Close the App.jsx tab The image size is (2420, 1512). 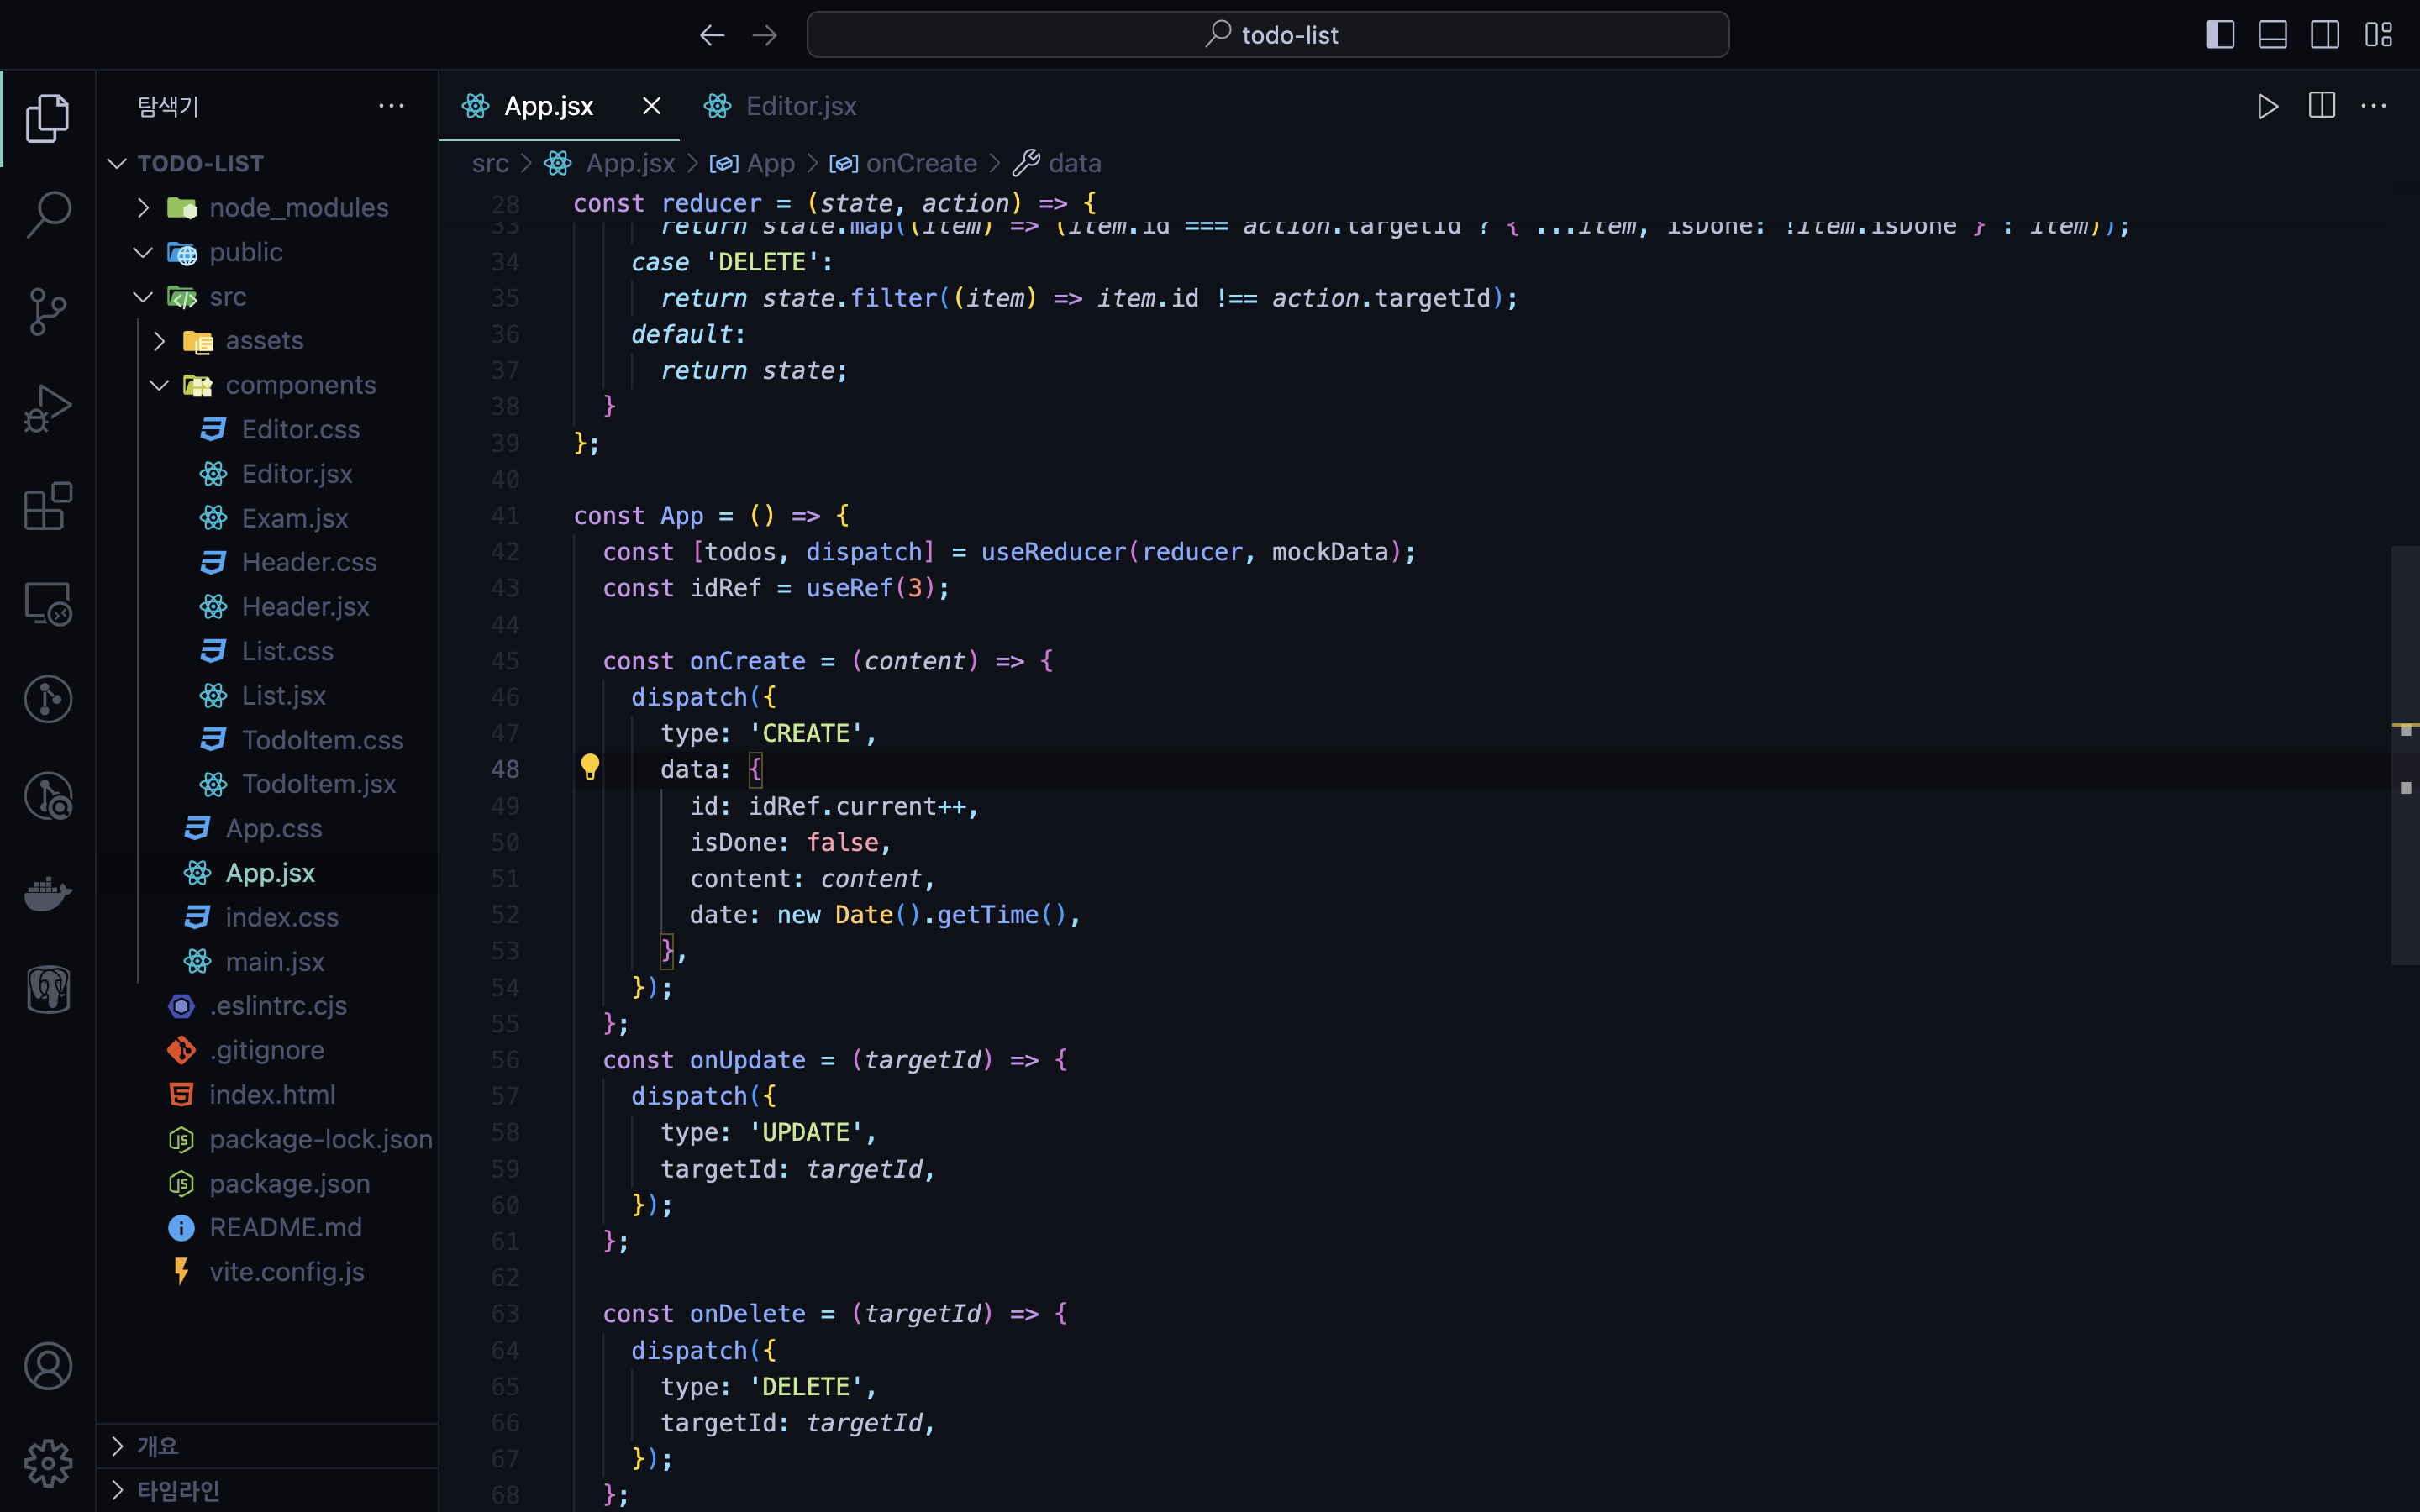pos(651,106)
